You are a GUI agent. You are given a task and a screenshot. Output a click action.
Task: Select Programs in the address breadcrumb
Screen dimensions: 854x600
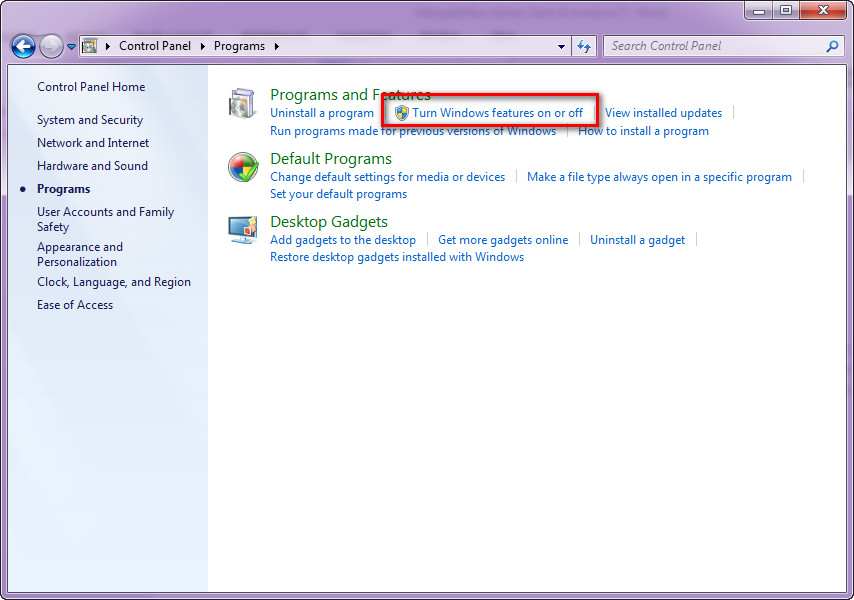coord(239,46)
